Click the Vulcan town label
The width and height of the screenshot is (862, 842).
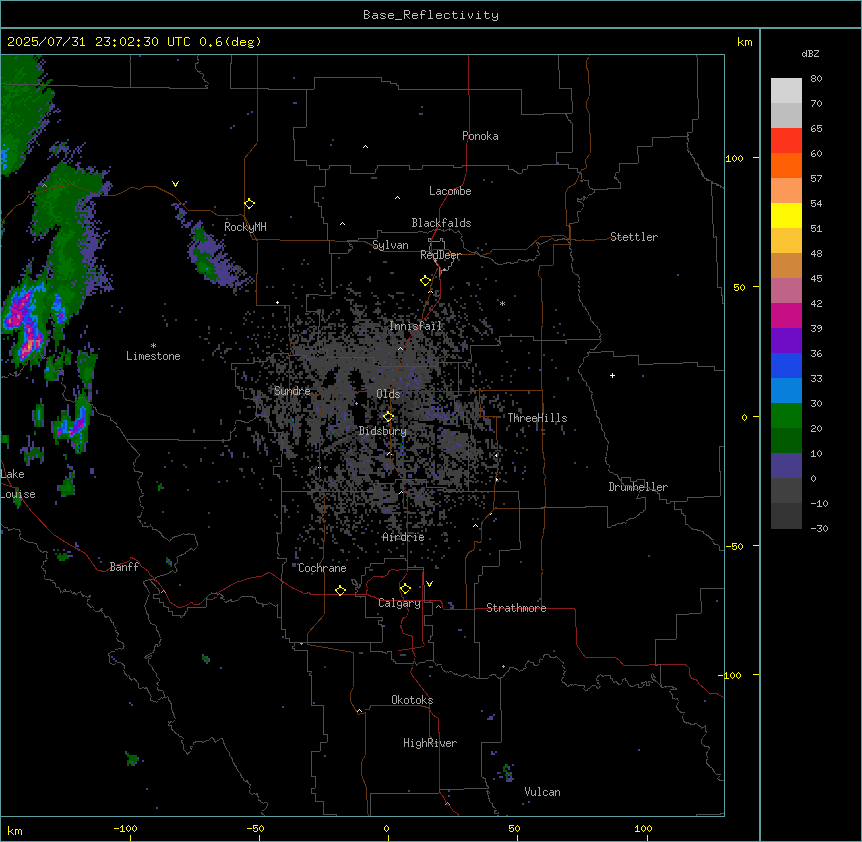point(542,792)
